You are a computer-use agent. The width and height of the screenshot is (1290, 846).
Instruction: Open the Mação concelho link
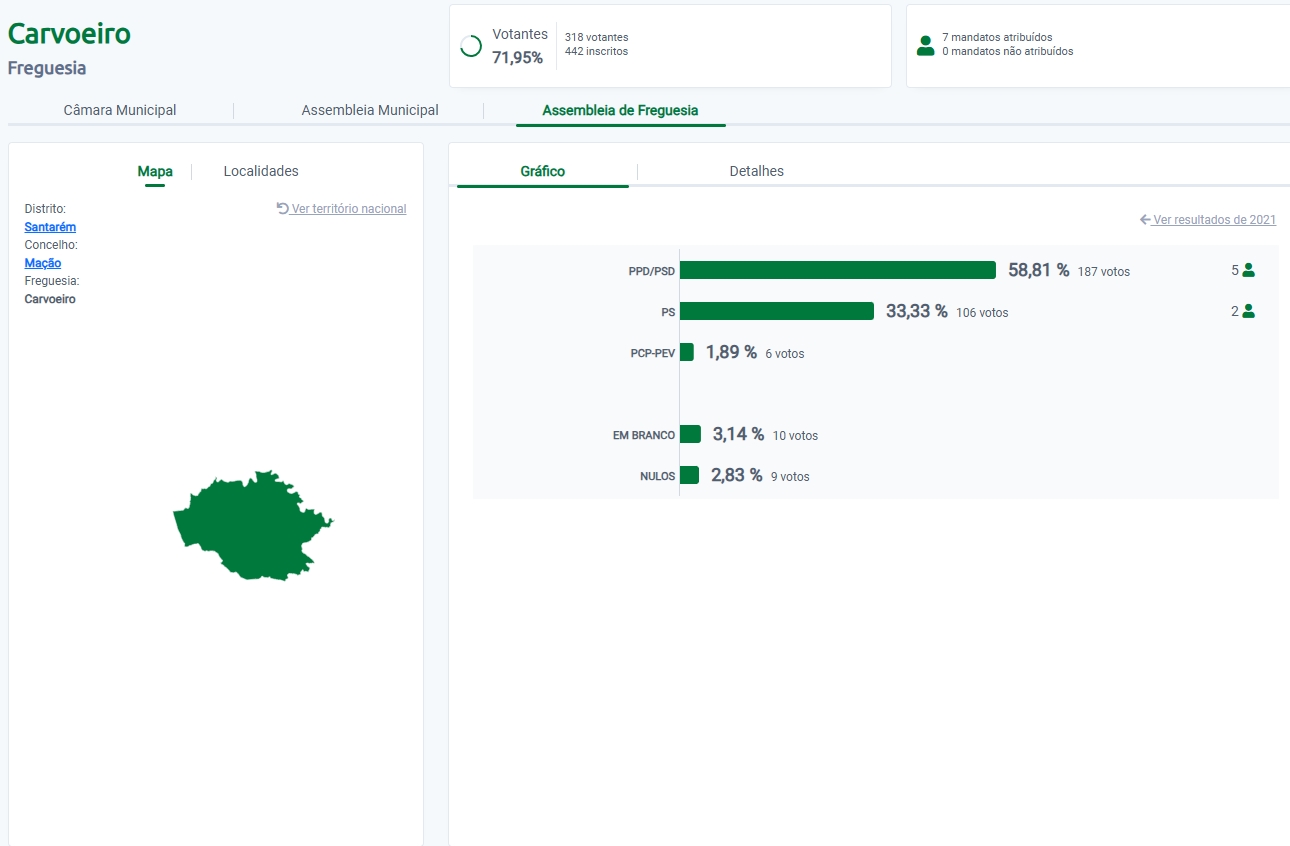[x=43, y=263]
